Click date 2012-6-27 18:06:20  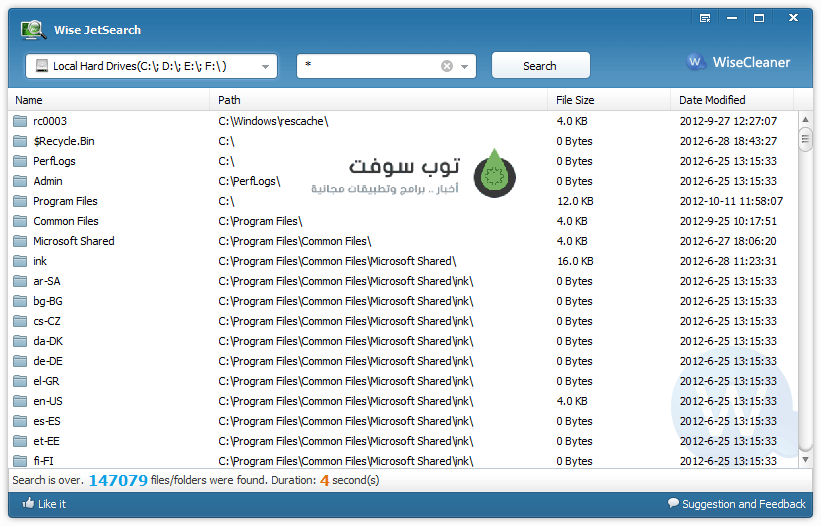728,241
